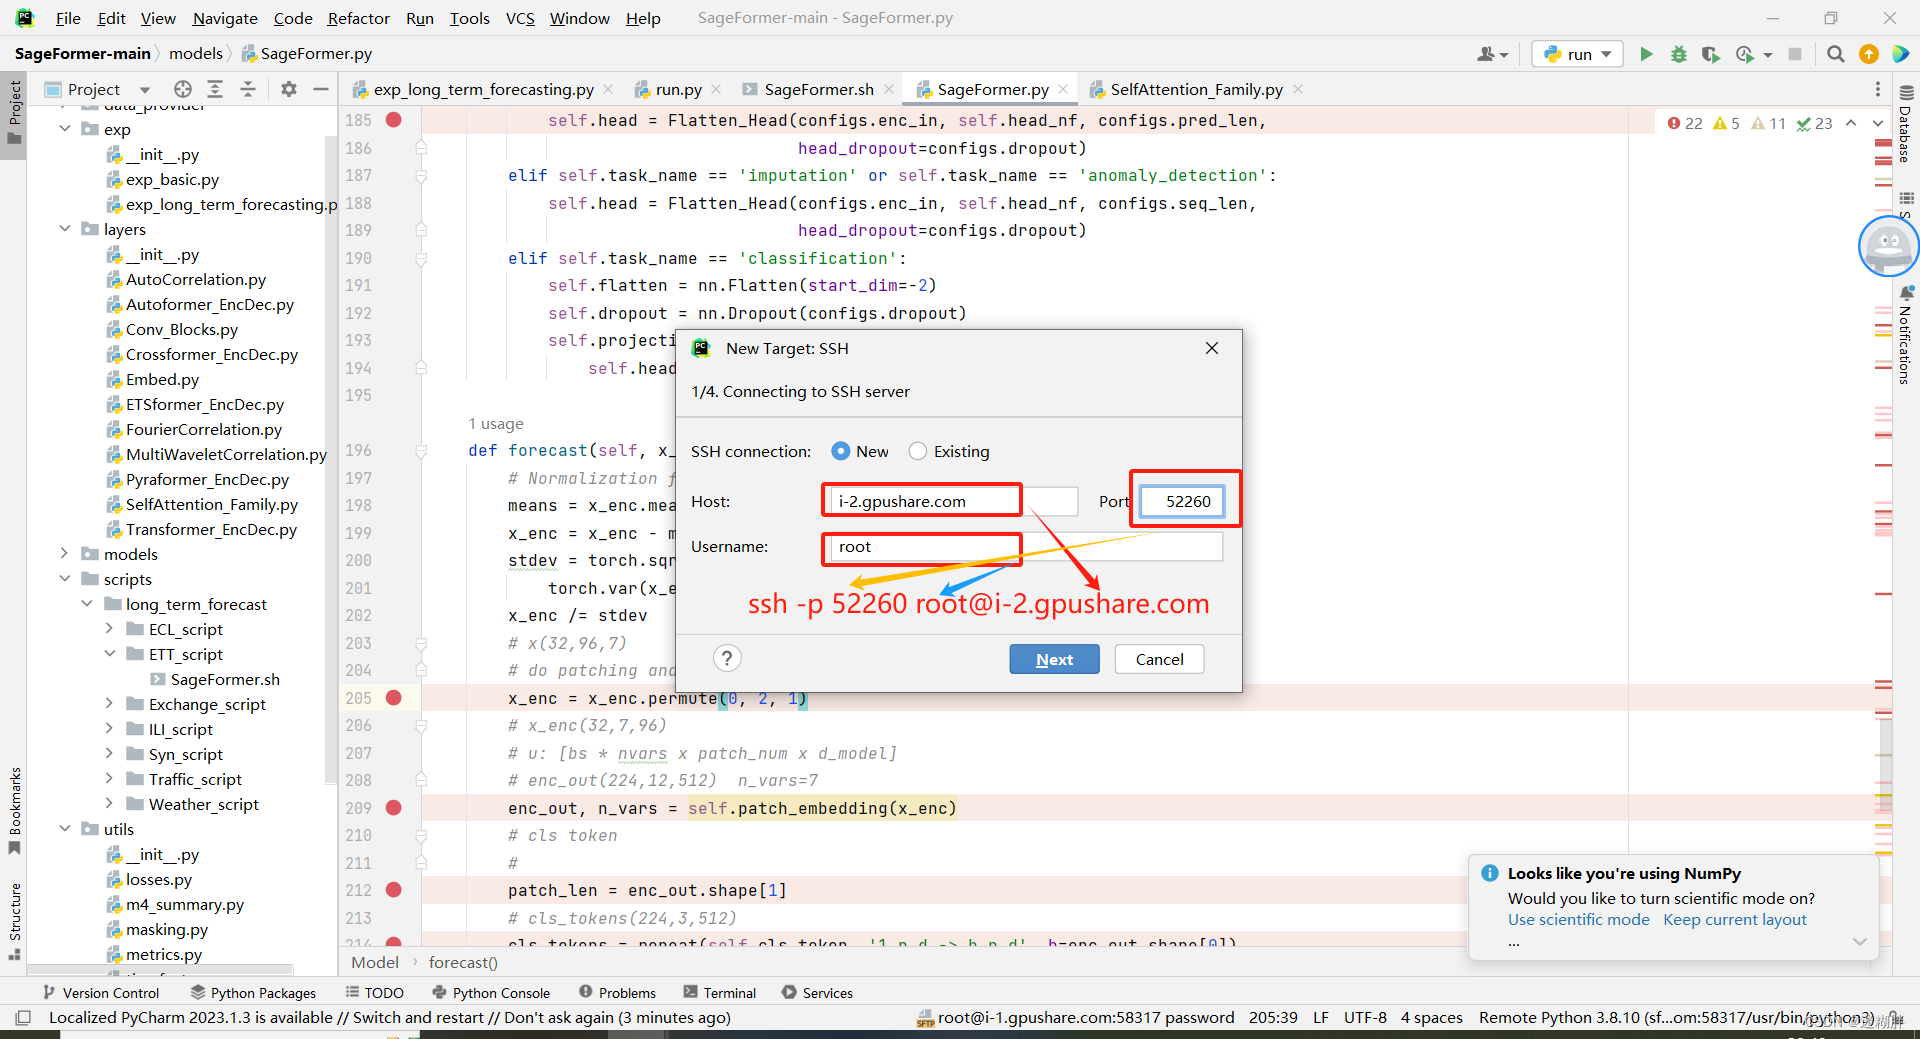Click Next in SSH dialog
Screen dimensions: 1920x1039
click(x=1054, y=659)
